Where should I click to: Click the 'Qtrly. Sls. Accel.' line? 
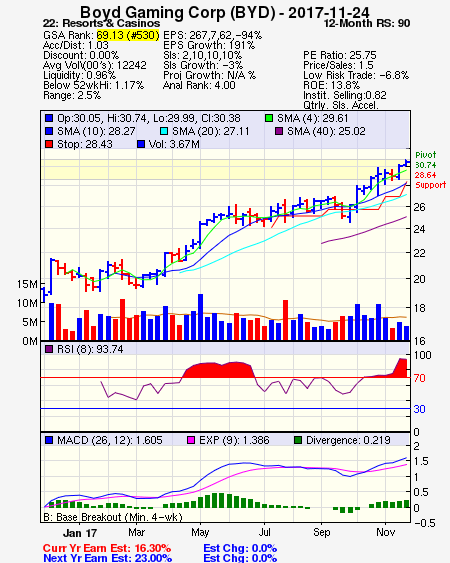tap(341, 105)
